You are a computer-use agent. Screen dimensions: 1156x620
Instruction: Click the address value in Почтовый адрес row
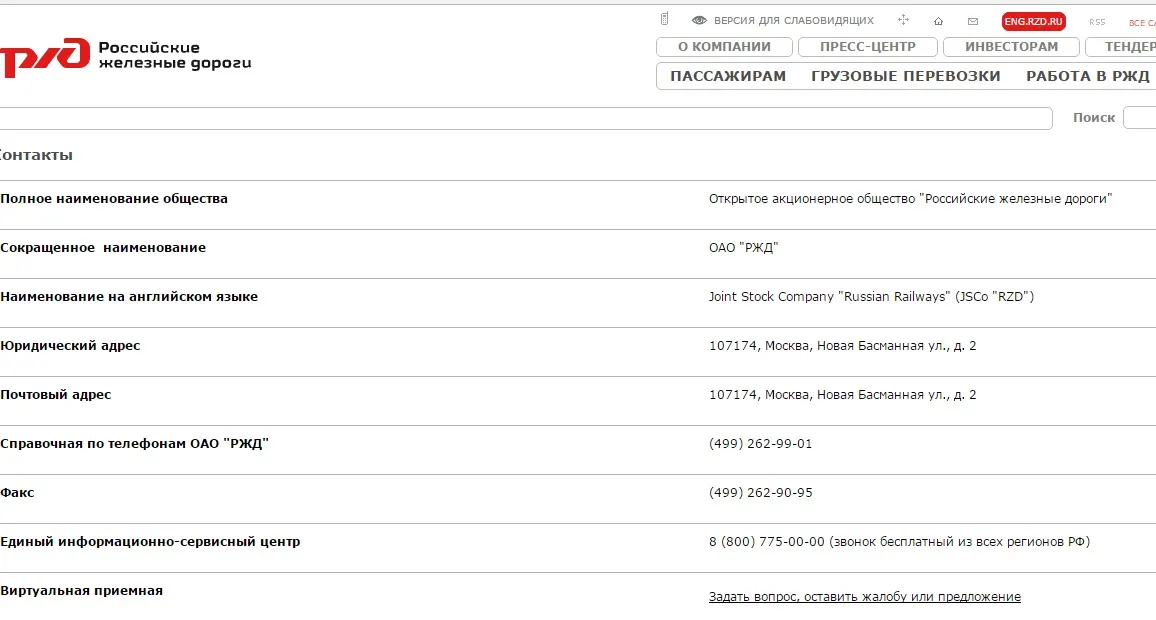(x=843, y=394)
